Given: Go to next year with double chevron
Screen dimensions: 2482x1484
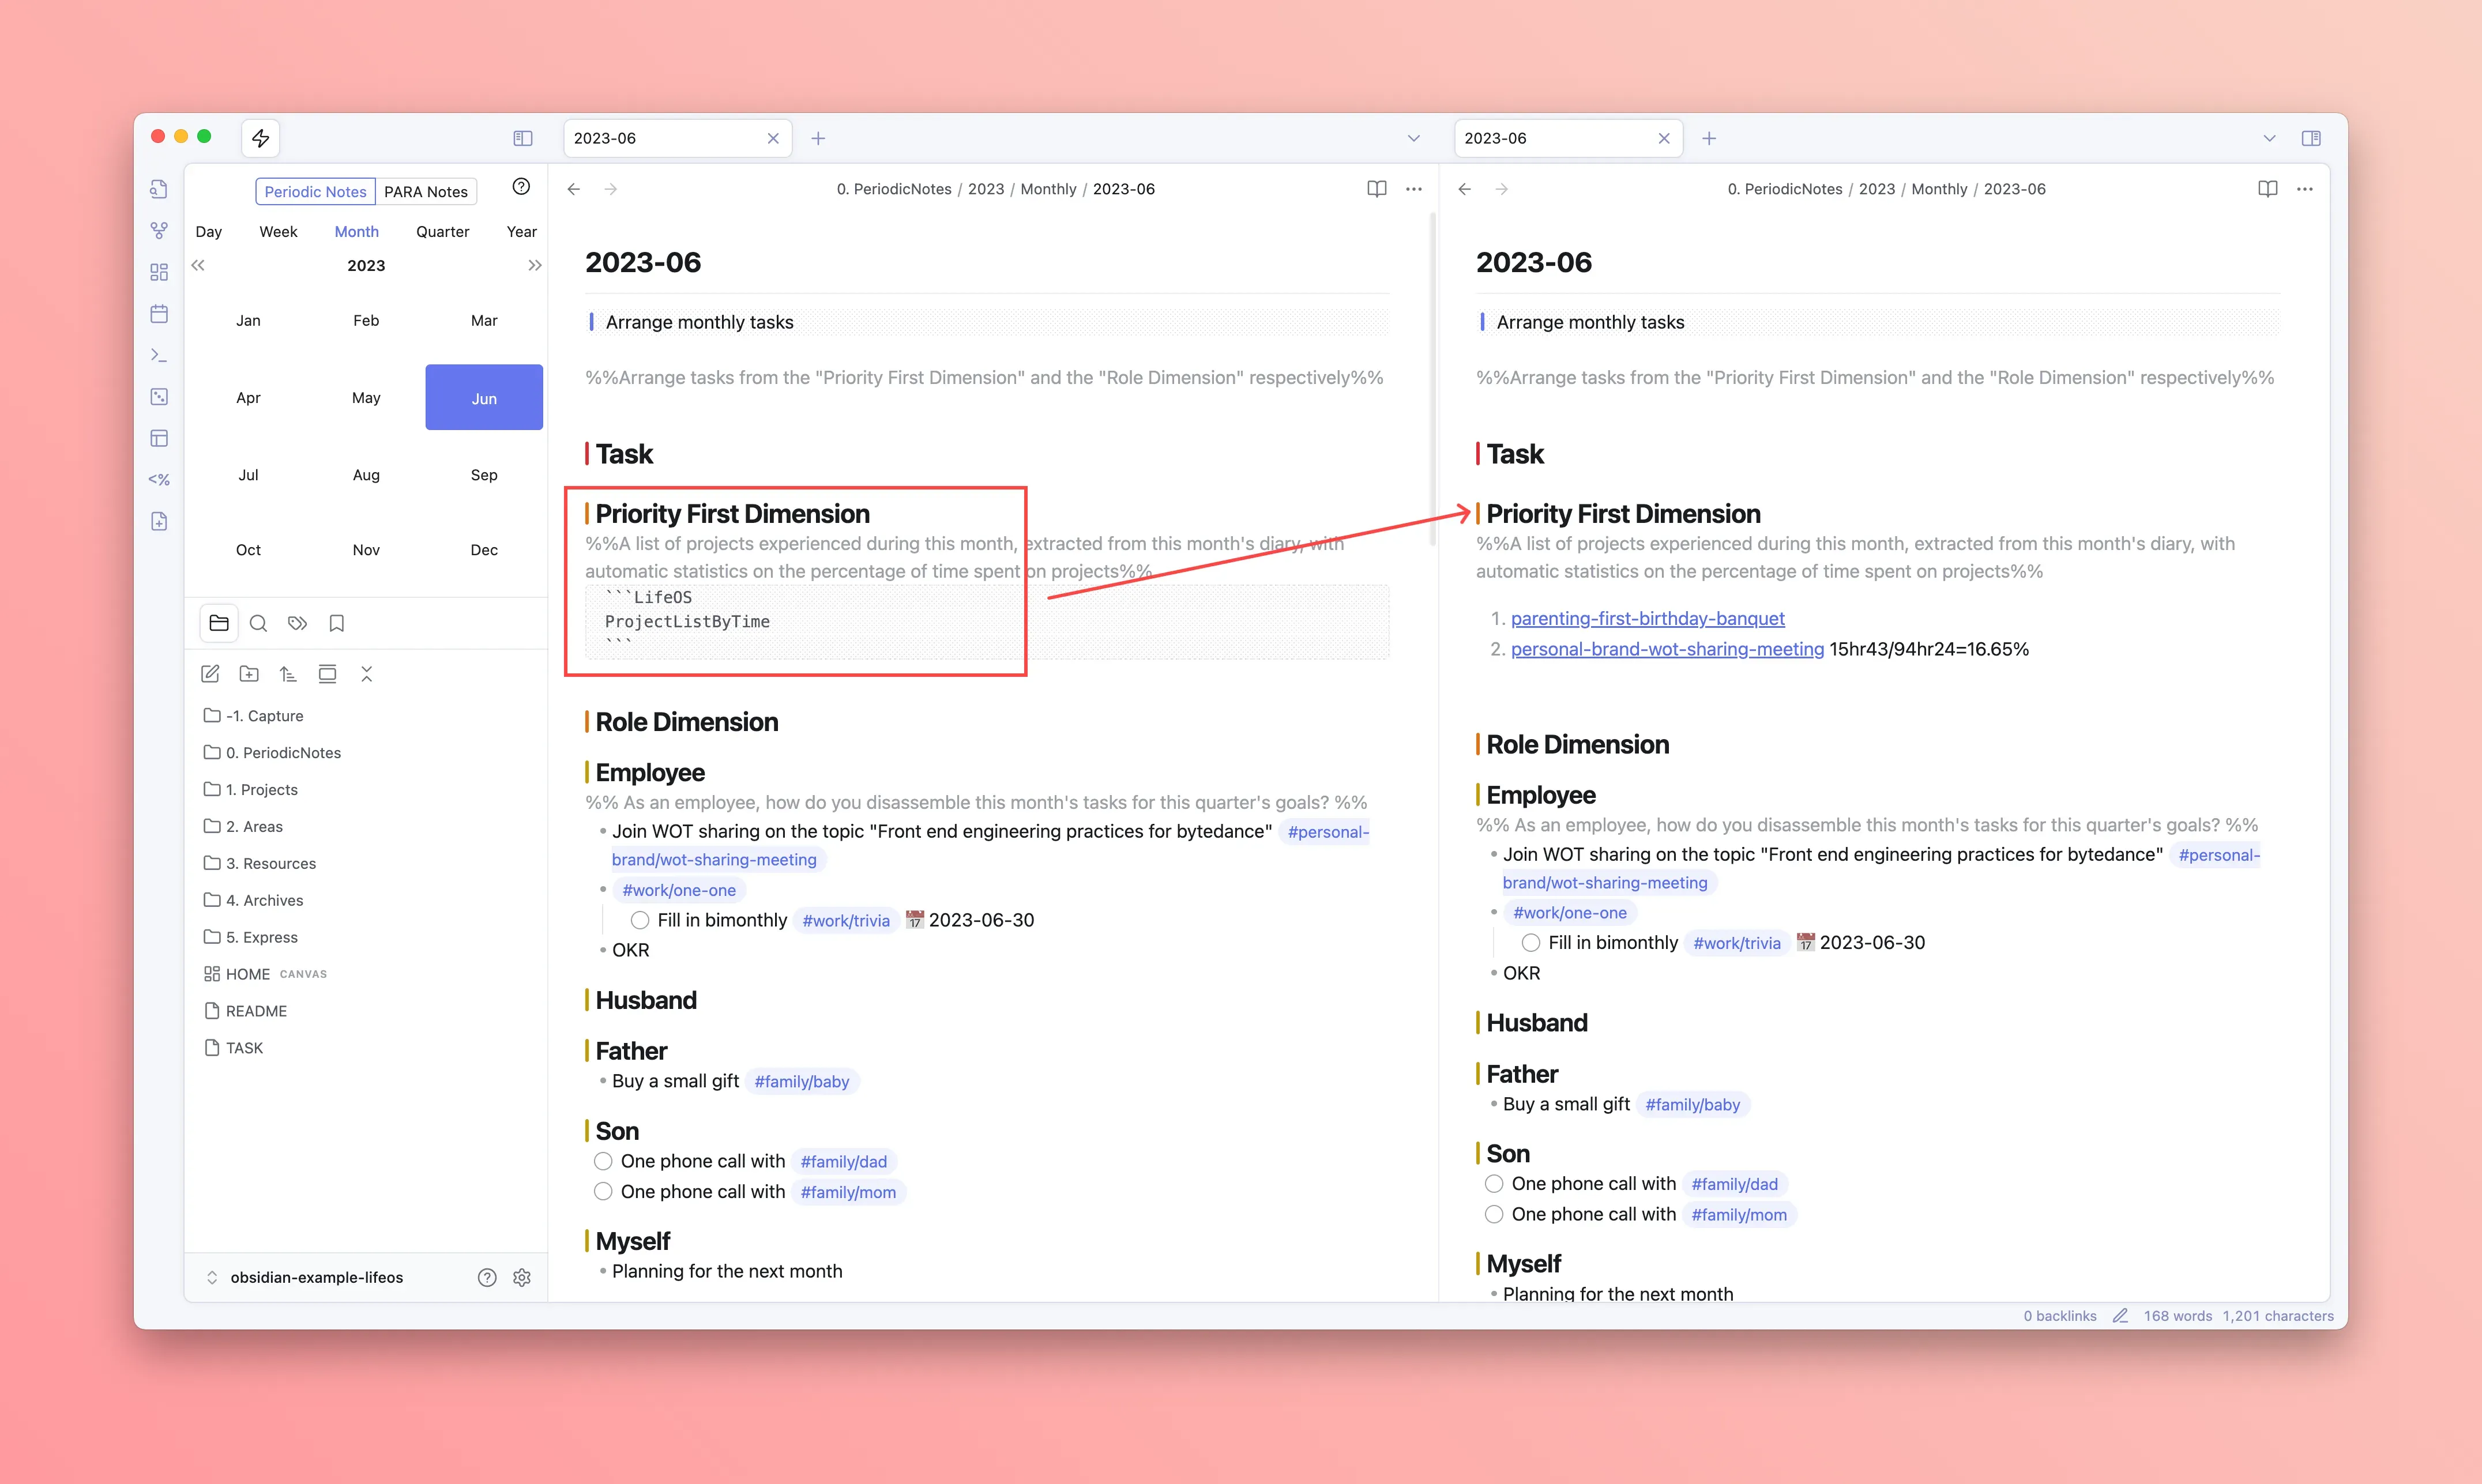Looking at the screenshot, I should coord(534,265).
